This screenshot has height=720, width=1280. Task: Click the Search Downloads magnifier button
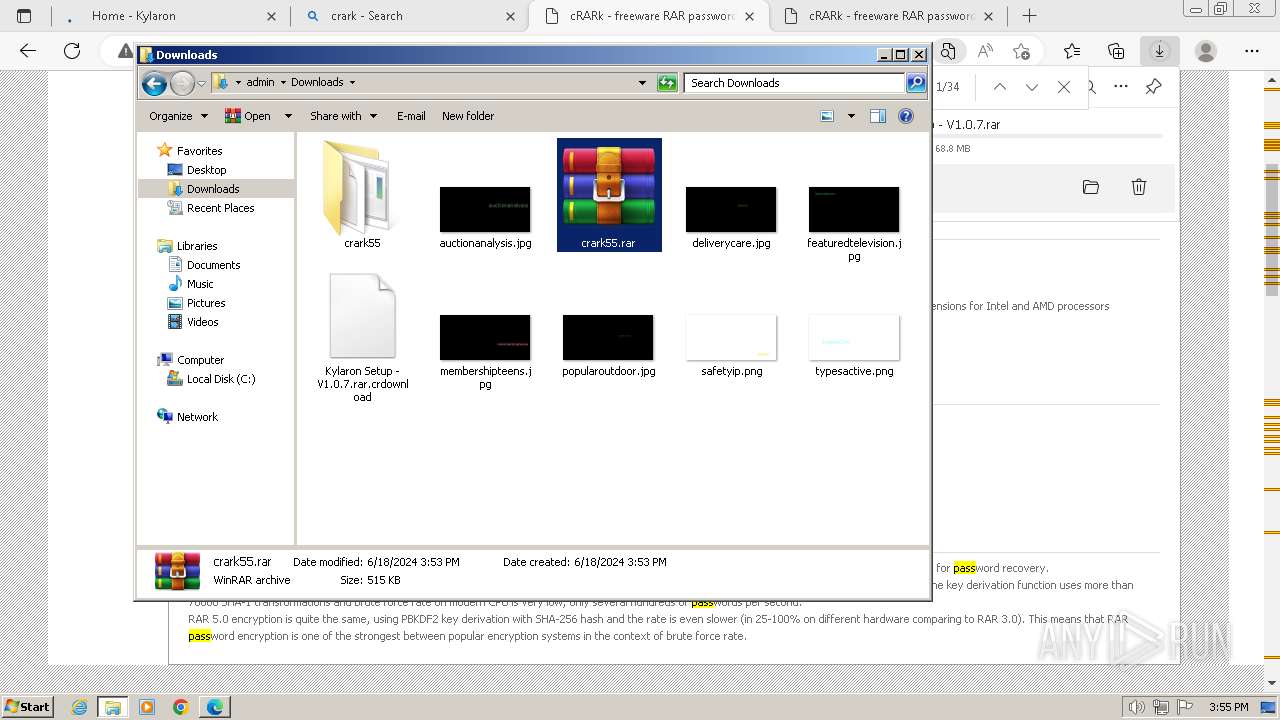tap(916, 83)
